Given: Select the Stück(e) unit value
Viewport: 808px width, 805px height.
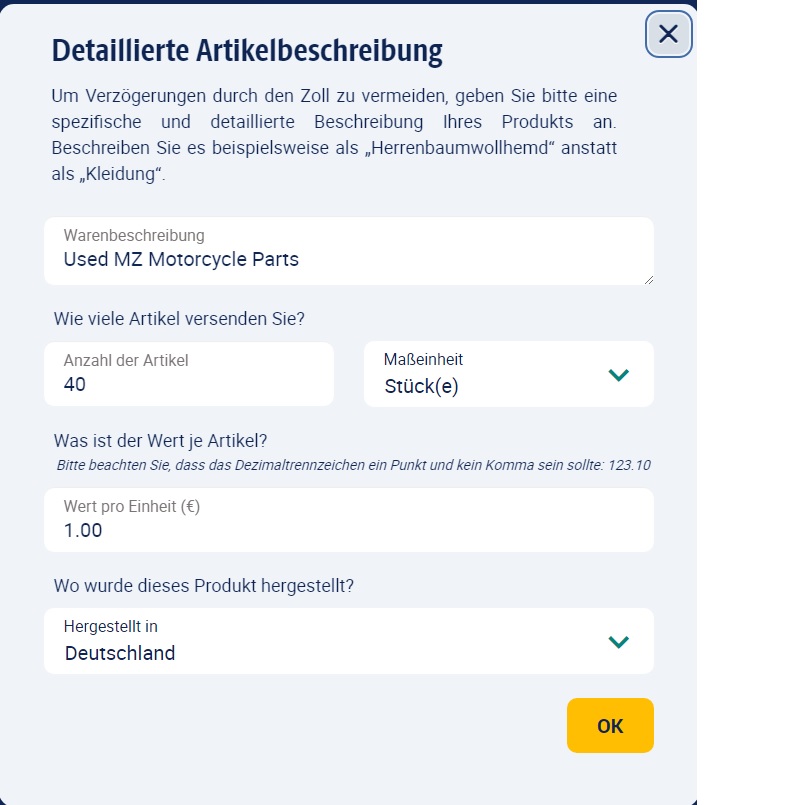Looking at the screenshot, I should [x=421, y=386].
